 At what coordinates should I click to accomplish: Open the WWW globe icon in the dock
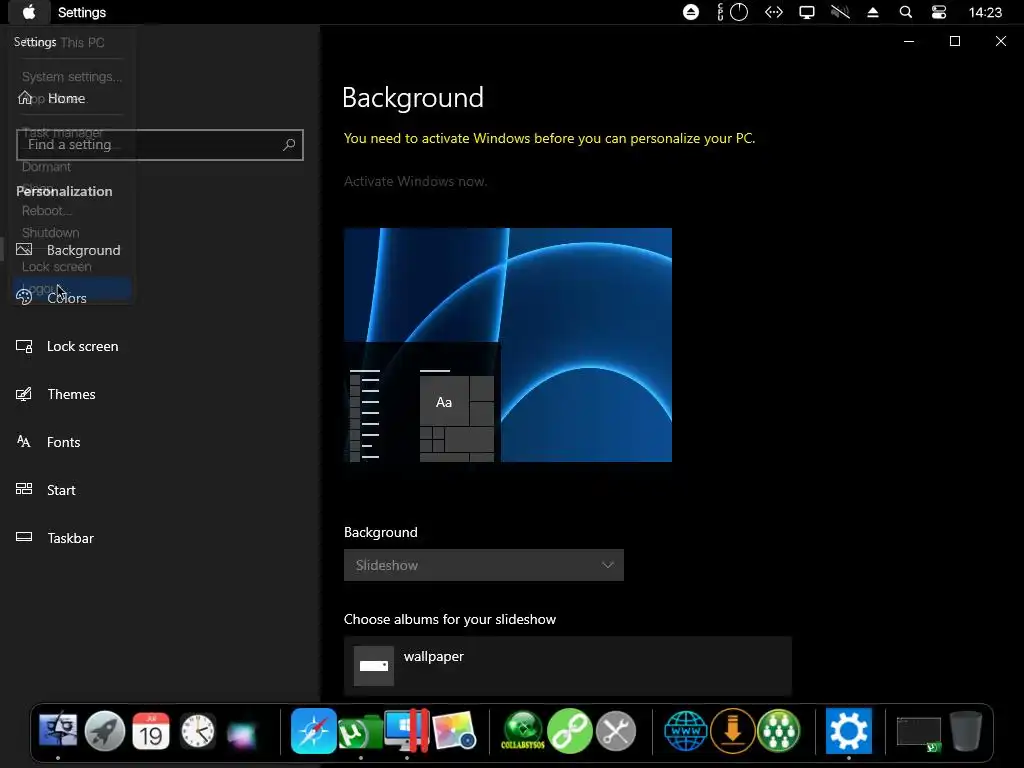[686, 731]
